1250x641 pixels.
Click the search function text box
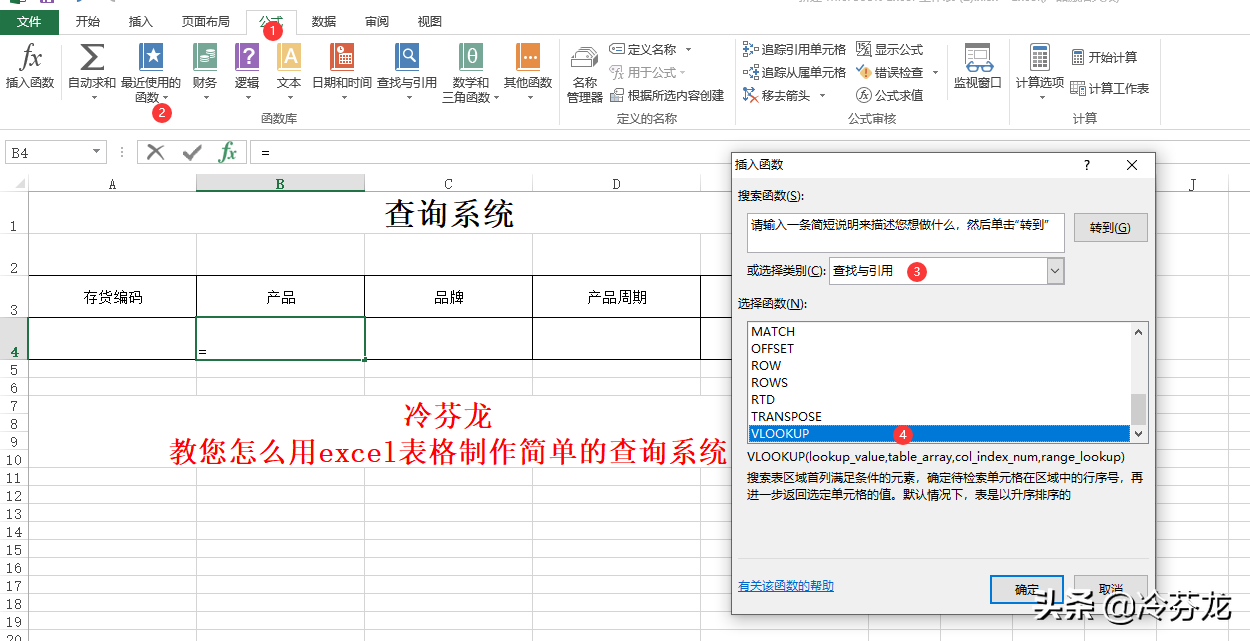[x=906, y=232]
